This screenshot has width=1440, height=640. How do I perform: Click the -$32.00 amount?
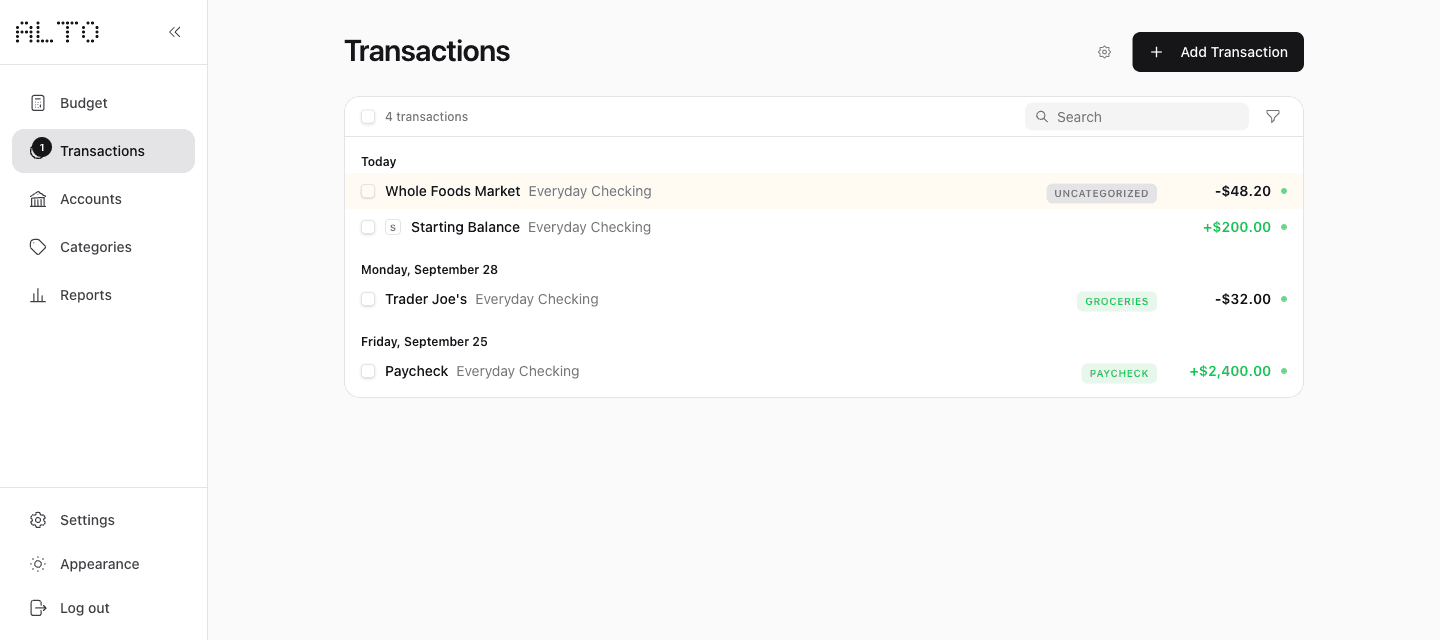[x=1243, y=299]
